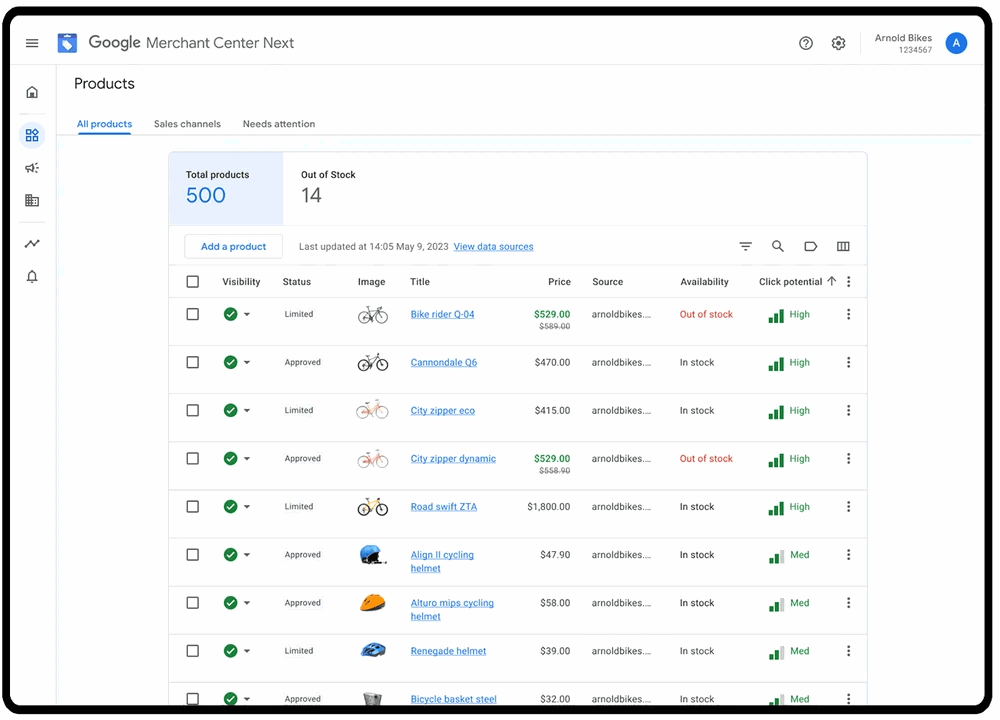Open more options for Renegade helmet
Screen dimensions: 1000x720
pyautogui.click(x=848, y=650)
